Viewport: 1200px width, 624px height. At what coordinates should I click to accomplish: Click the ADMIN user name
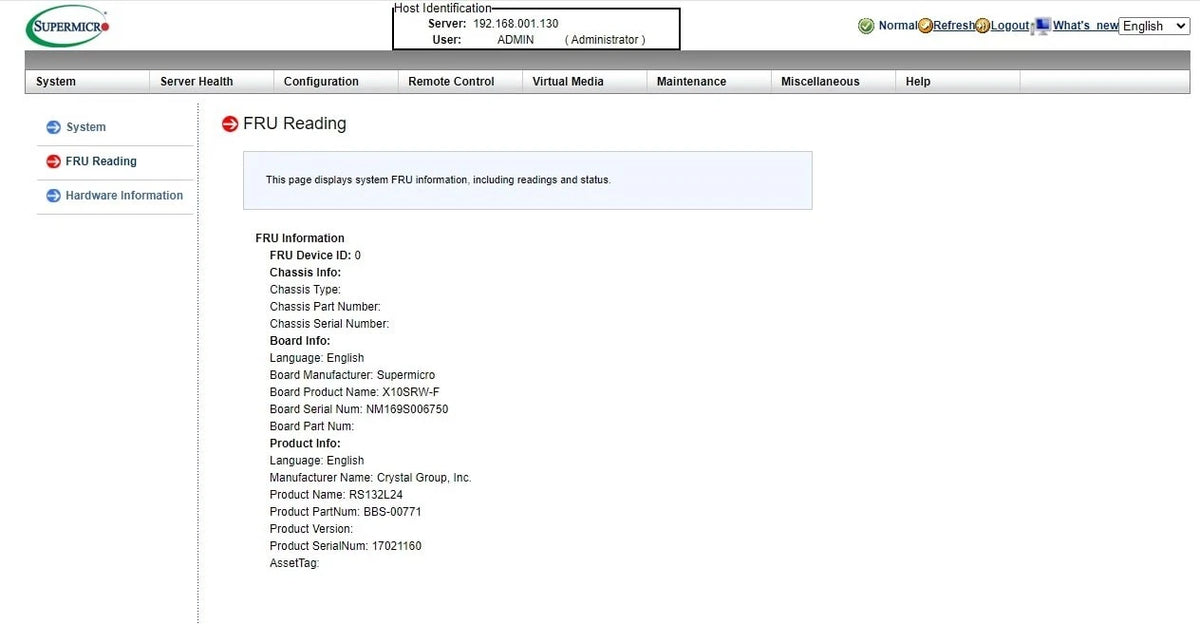516,40
